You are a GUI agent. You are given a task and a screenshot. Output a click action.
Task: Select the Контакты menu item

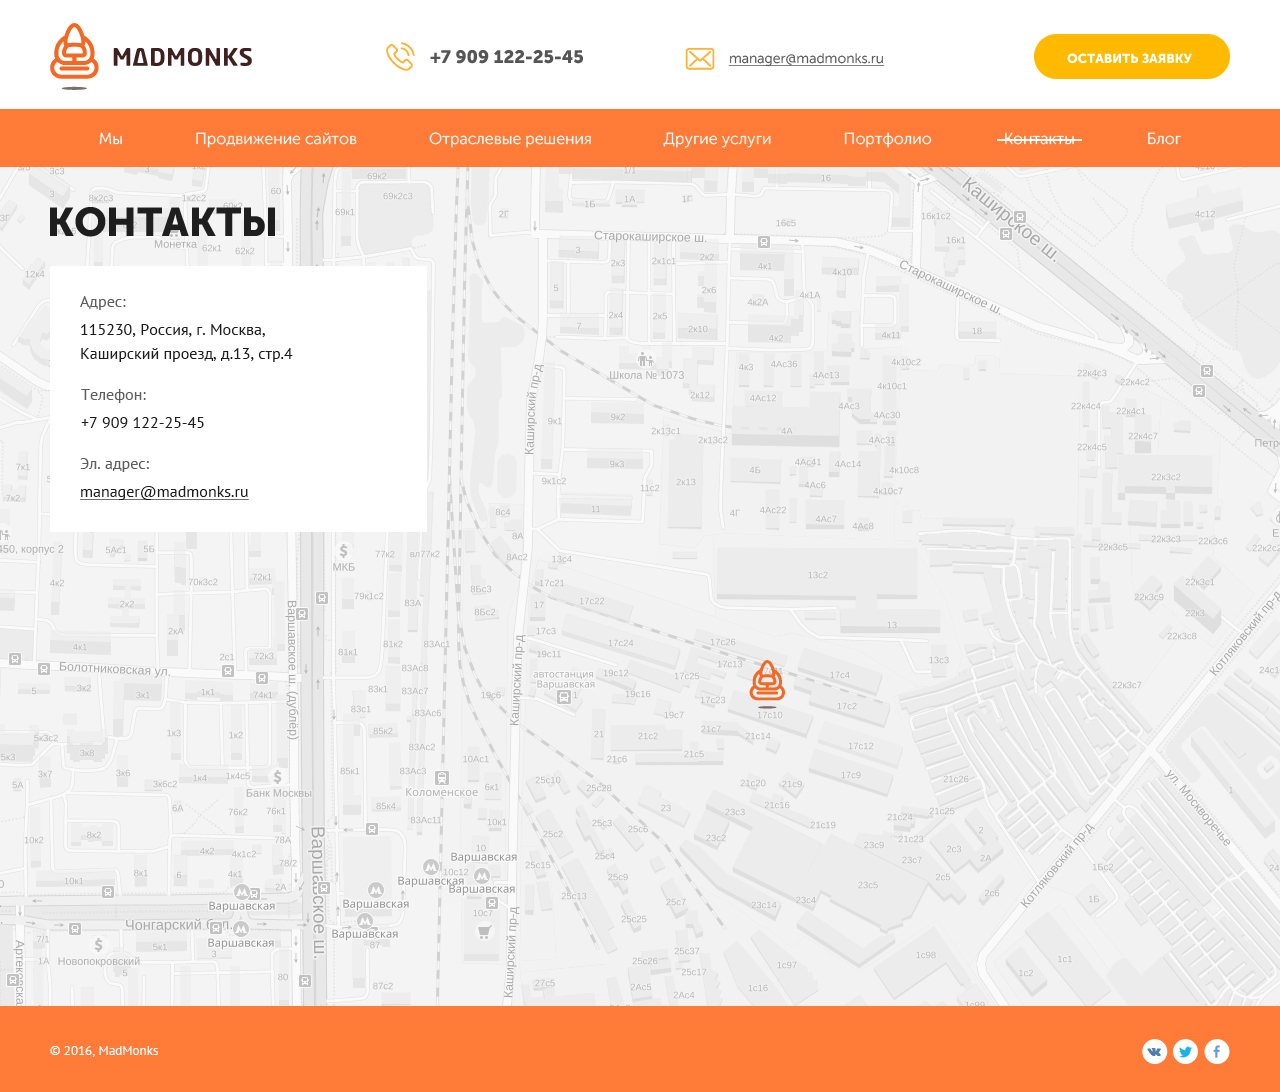(x=1039, y=139)
